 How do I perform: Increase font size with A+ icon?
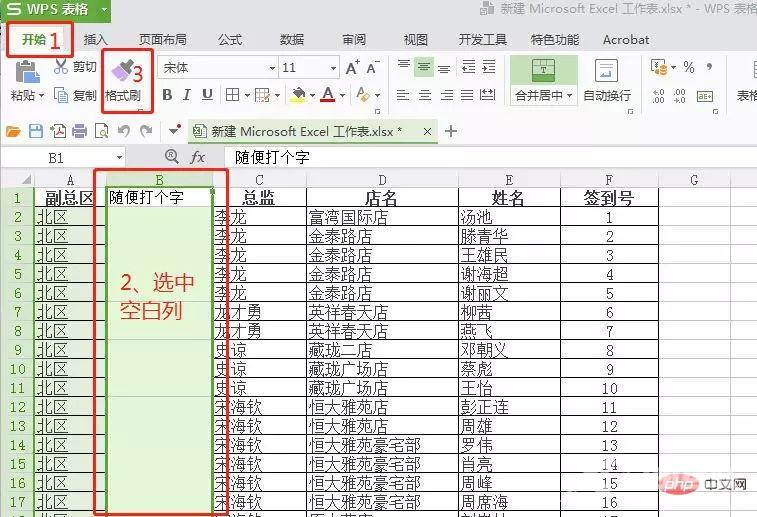click(x=352, y=68)
